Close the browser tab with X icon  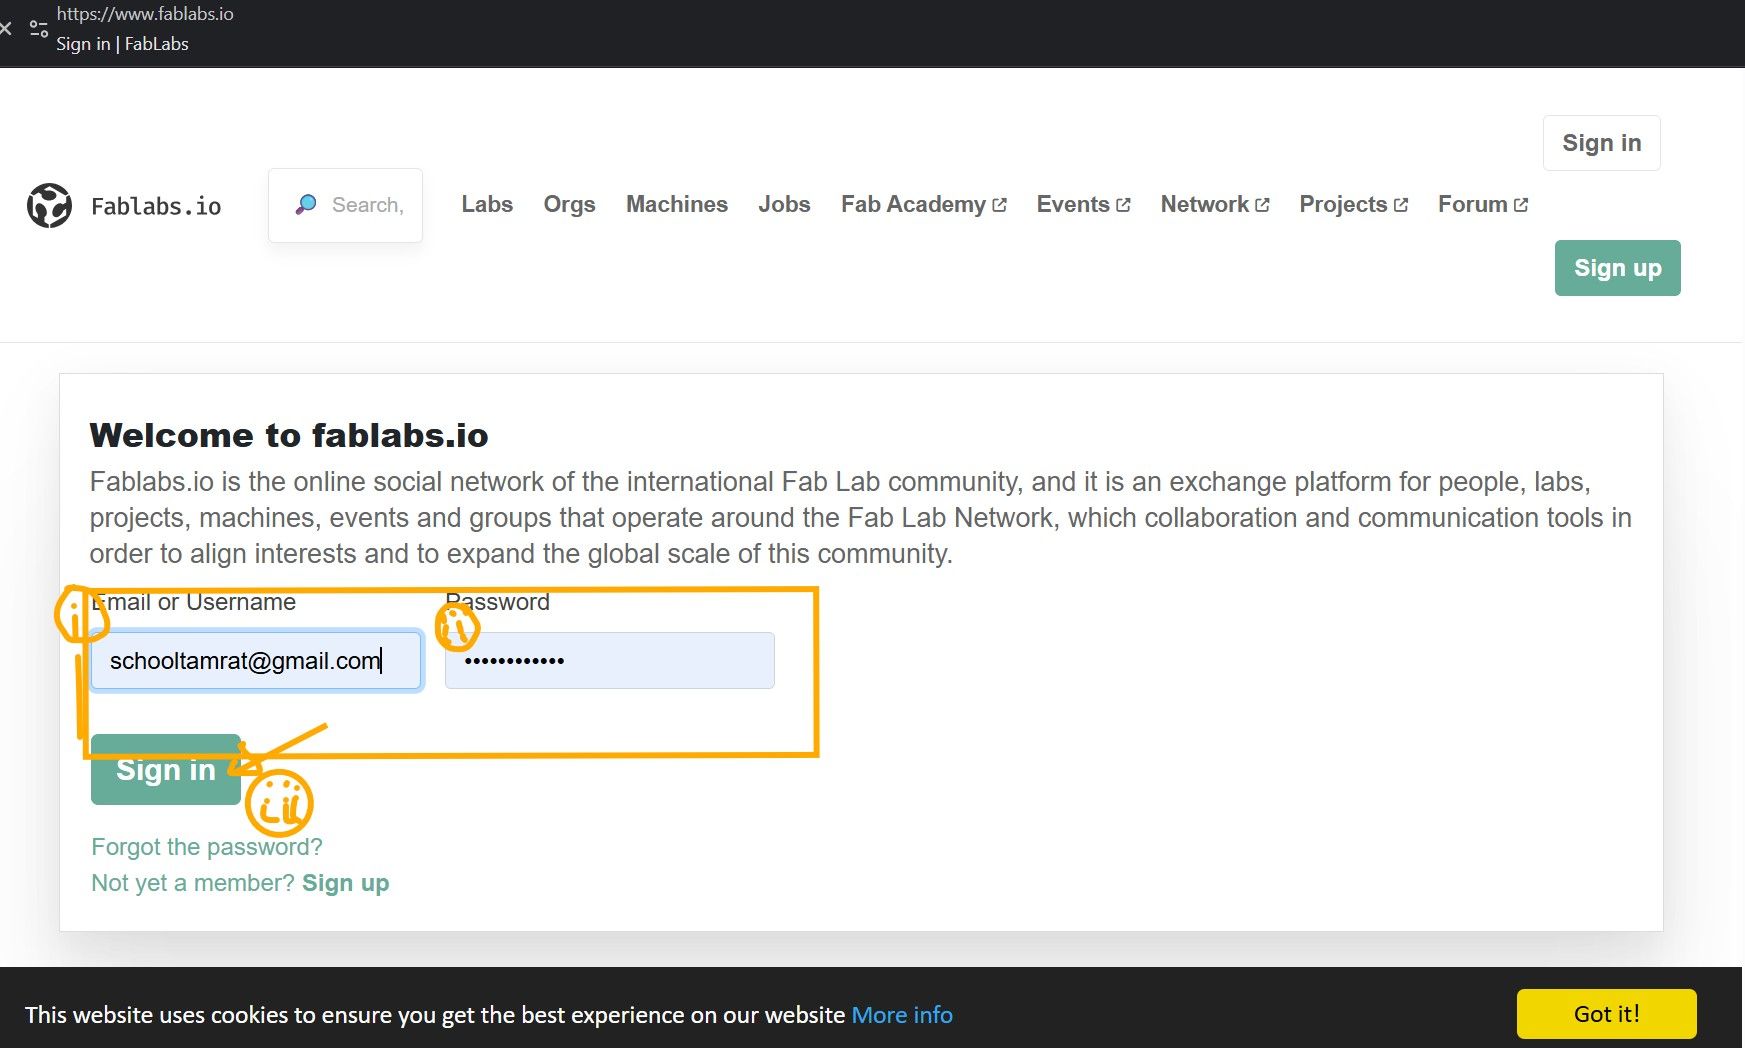coord(6,29)
